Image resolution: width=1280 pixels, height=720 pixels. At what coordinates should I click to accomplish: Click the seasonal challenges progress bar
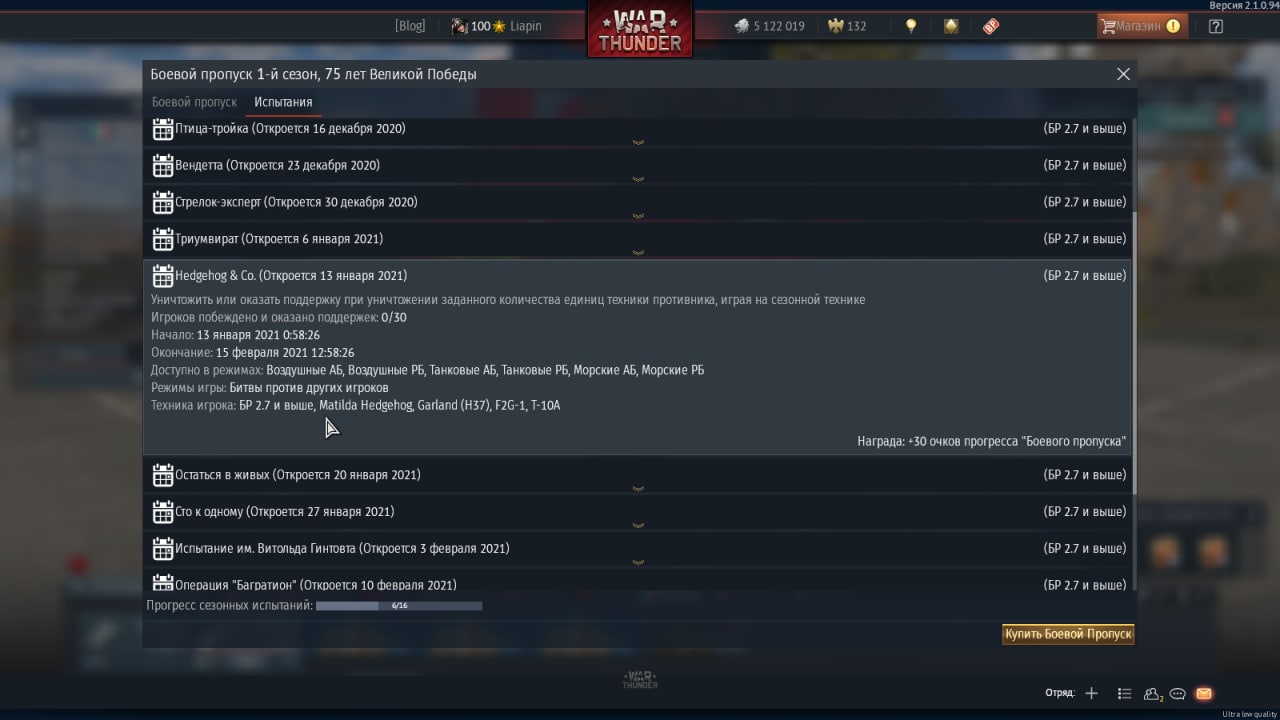tap(399, 606)
